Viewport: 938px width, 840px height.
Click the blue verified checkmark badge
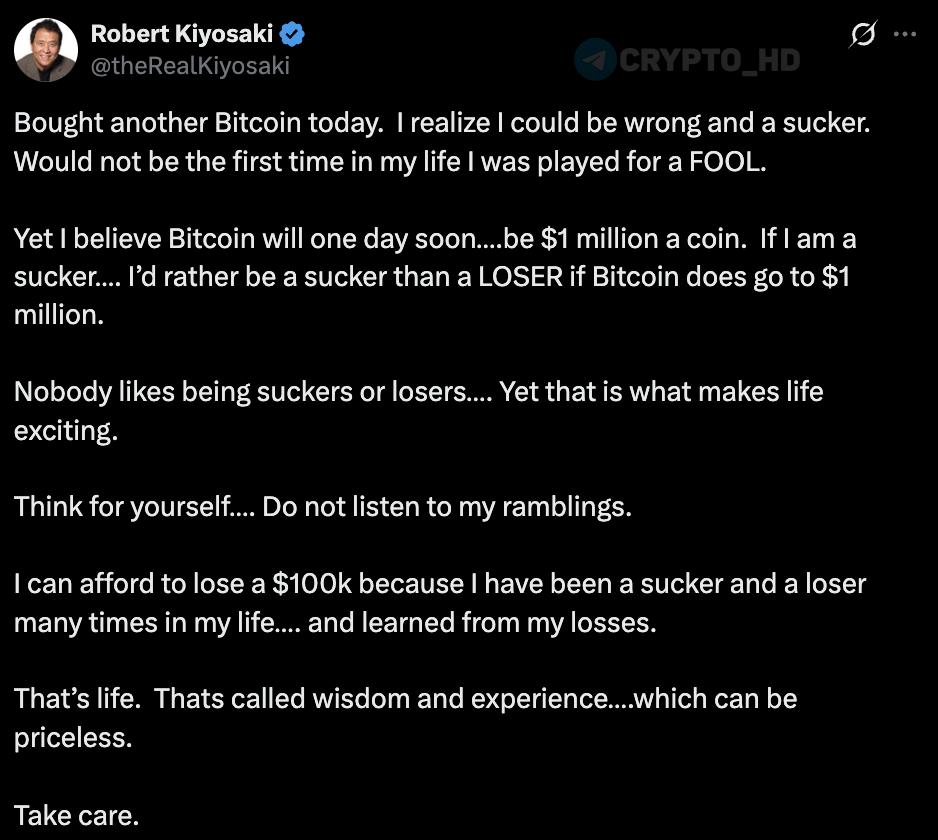292,34
